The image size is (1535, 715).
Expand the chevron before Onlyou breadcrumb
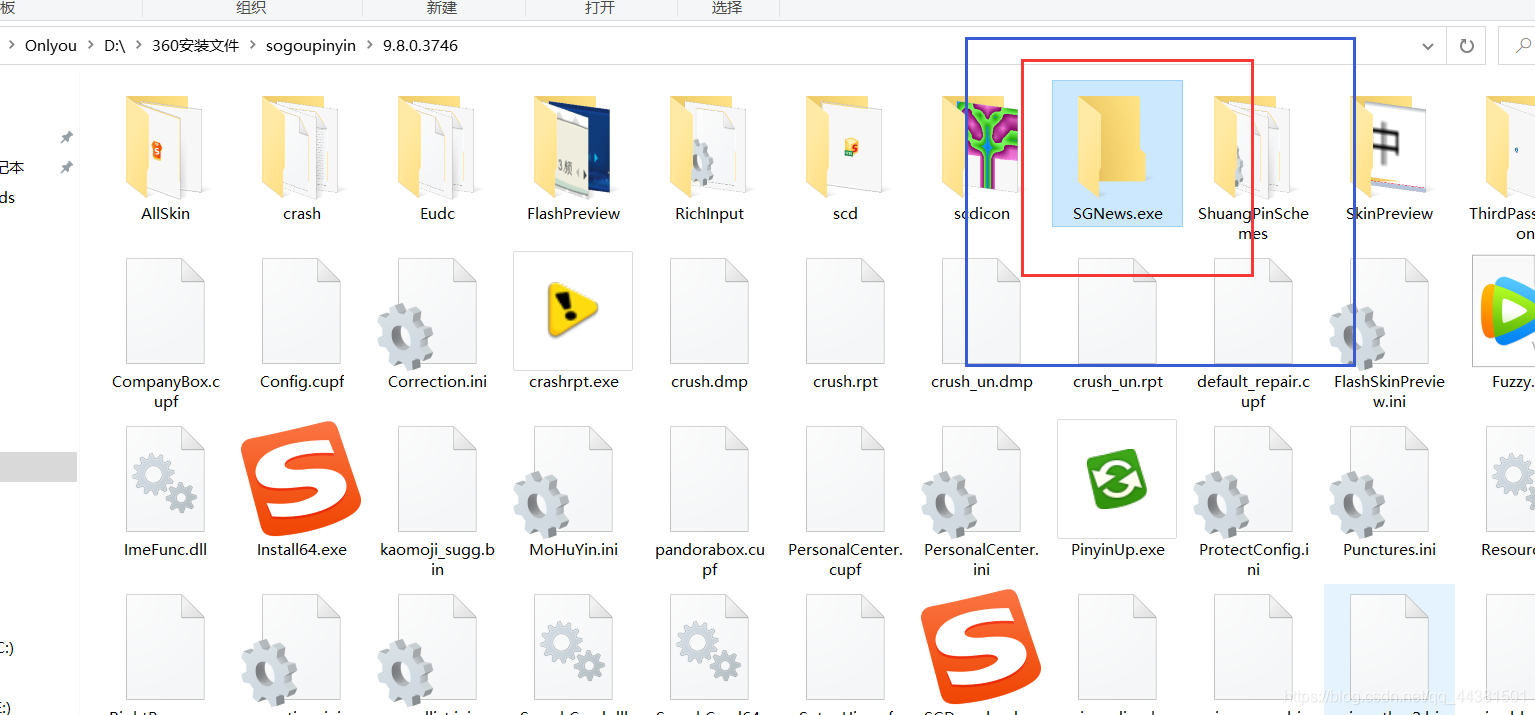[x=11, y=46]
